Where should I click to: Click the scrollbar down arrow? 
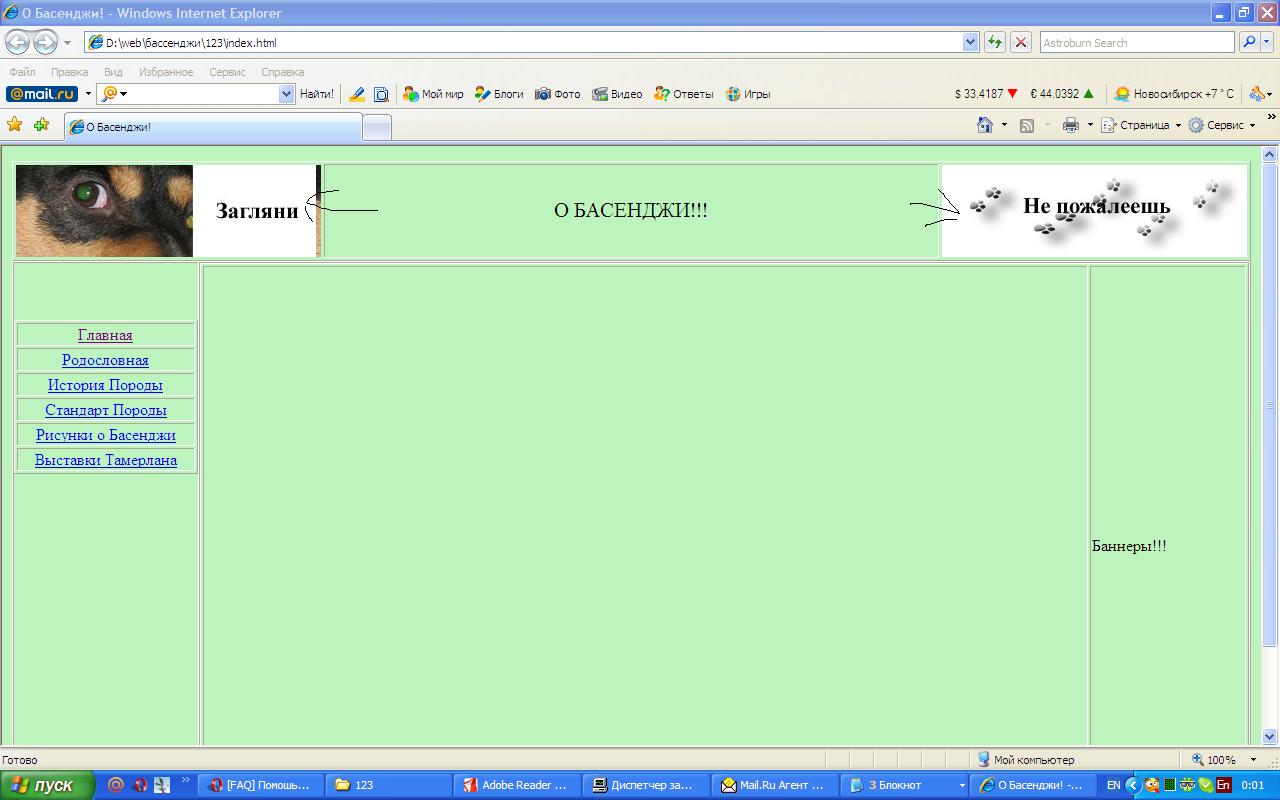[1270, 736]
